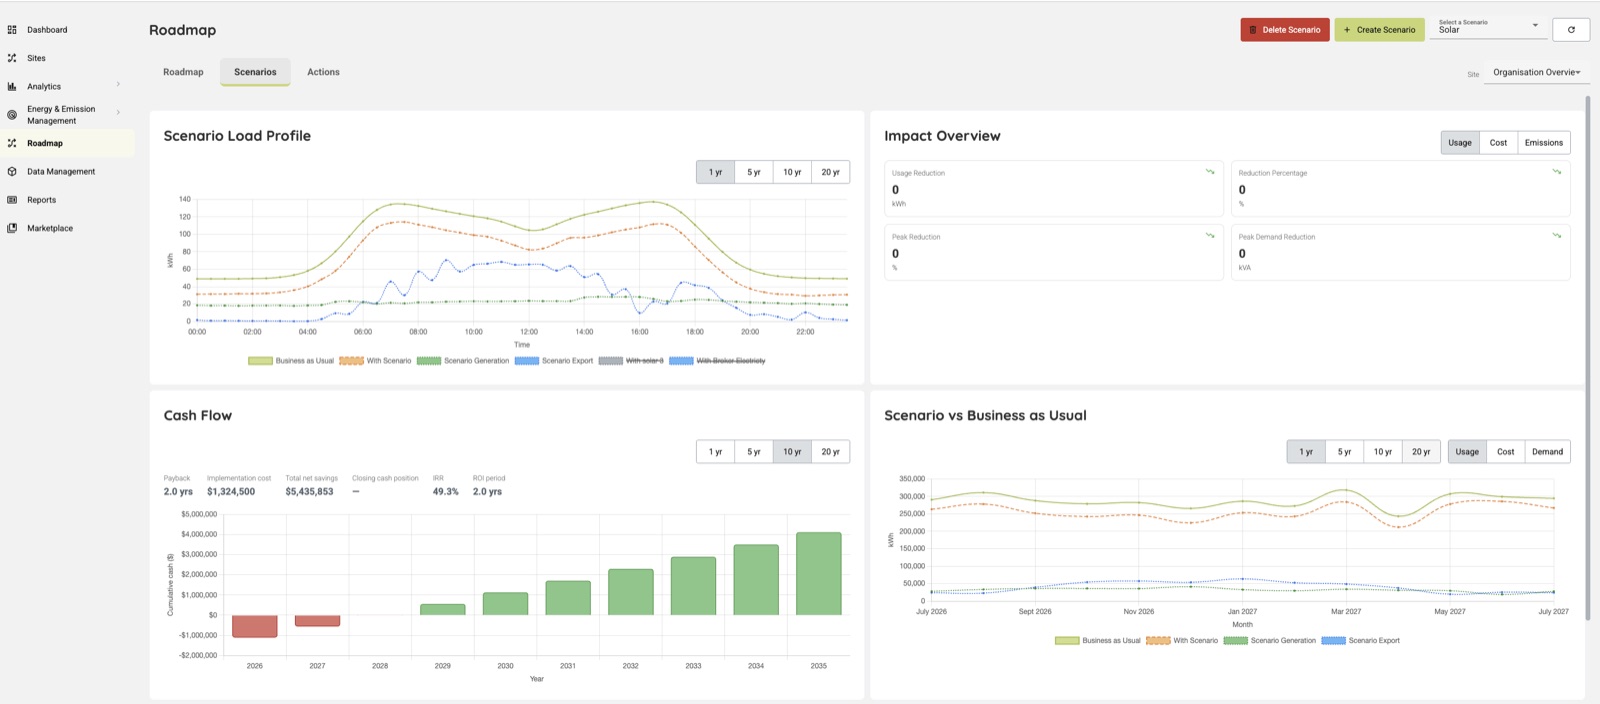Open the Select a Scenario dropdown
Viewport: 1600px width, 704px height.
click(x=1489, y=28)
